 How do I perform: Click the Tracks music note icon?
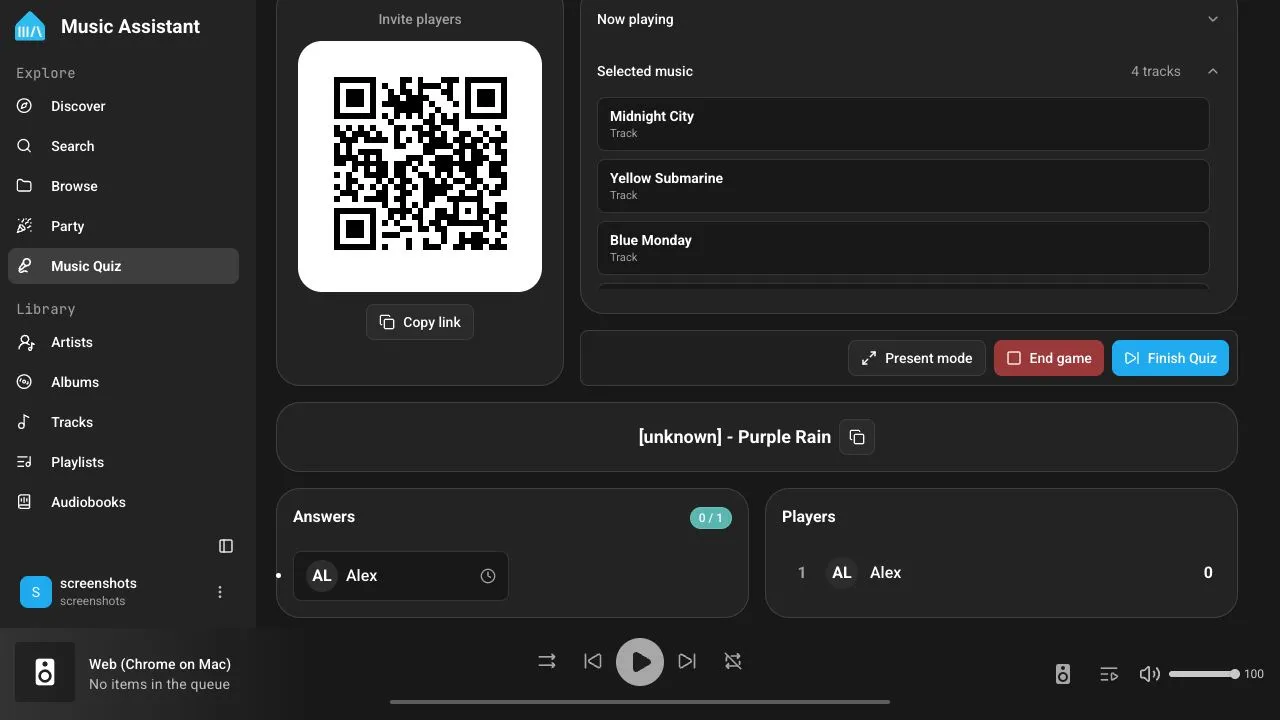click(x=25, y=422)
